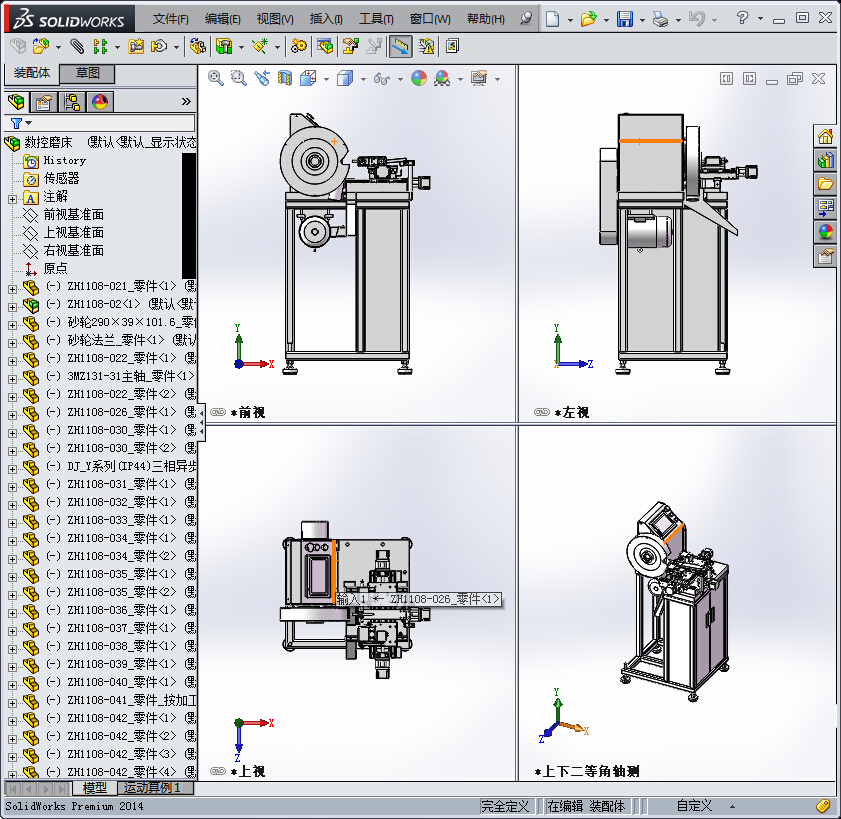Switch to the 装配体 toolbar tab
Screen dimensions: 841x819
click(32, 73)
